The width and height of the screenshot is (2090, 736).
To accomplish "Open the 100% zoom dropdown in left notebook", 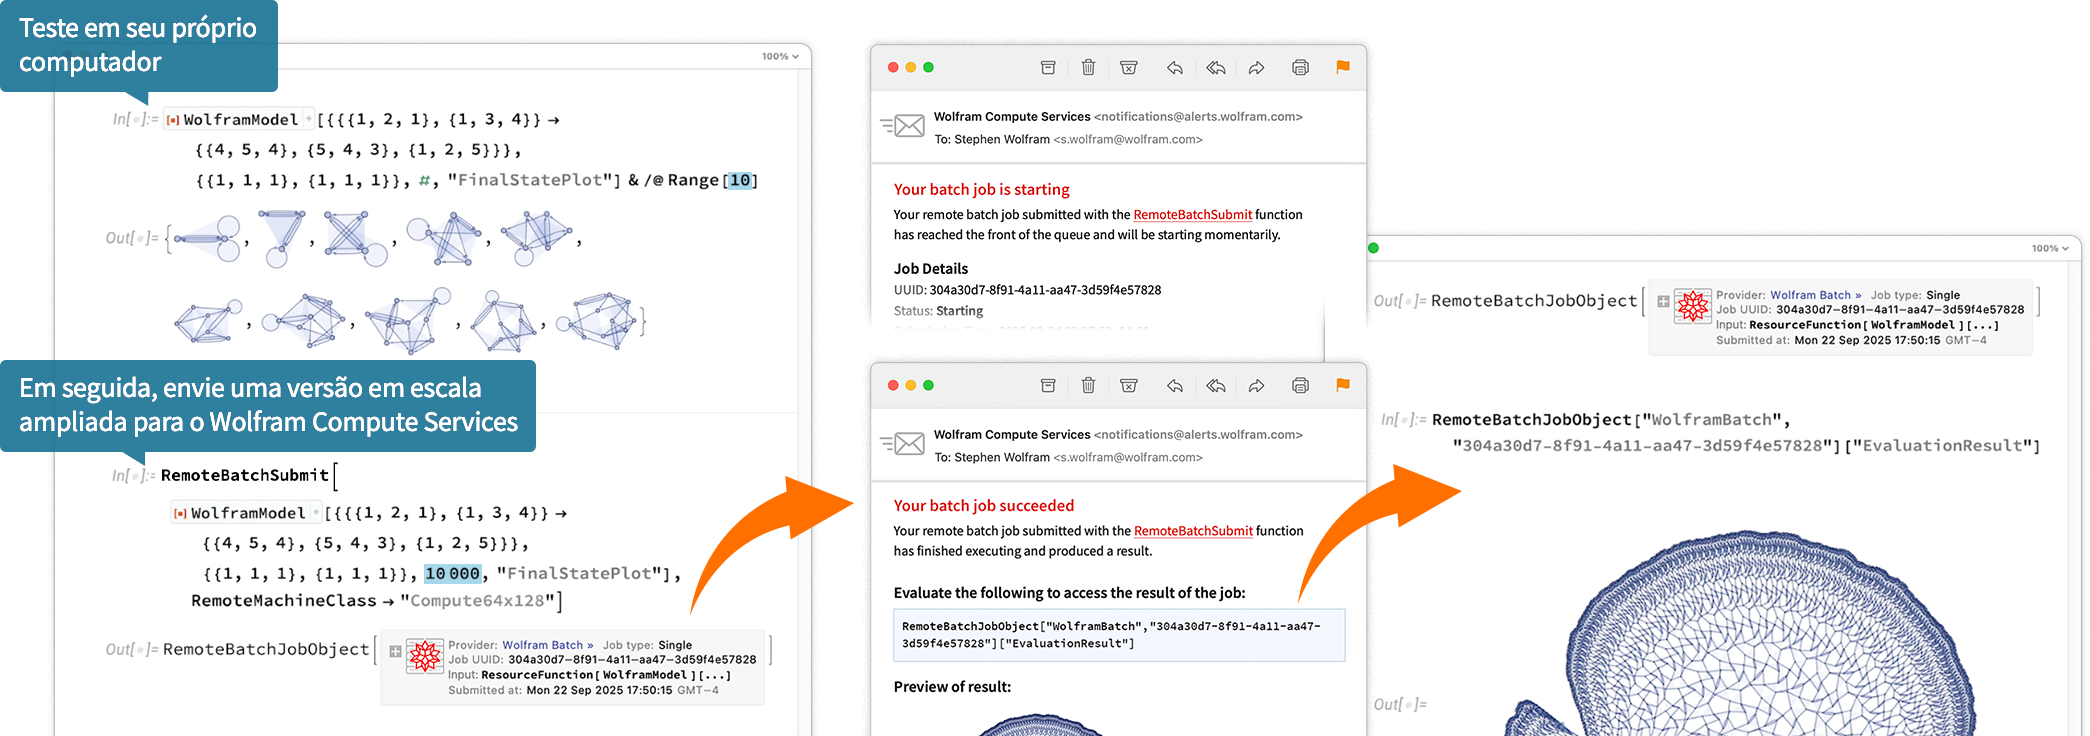I will pos(780,57).
